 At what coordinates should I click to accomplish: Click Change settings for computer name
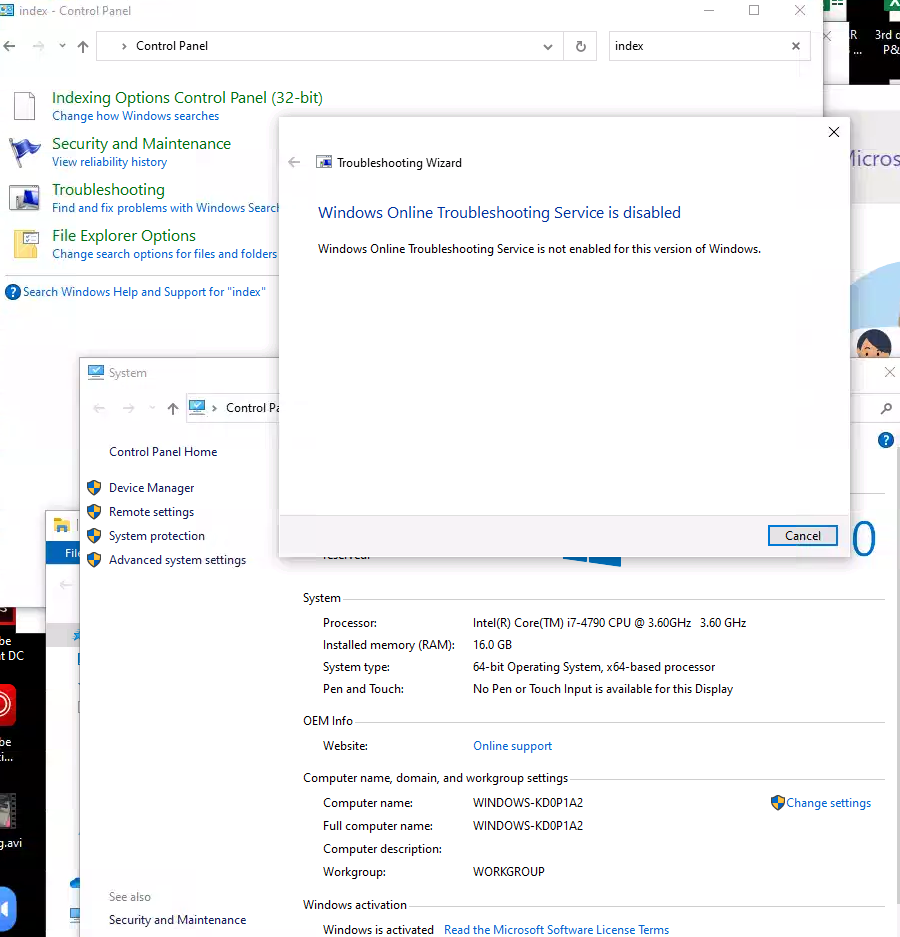click(x=828, y=803)
